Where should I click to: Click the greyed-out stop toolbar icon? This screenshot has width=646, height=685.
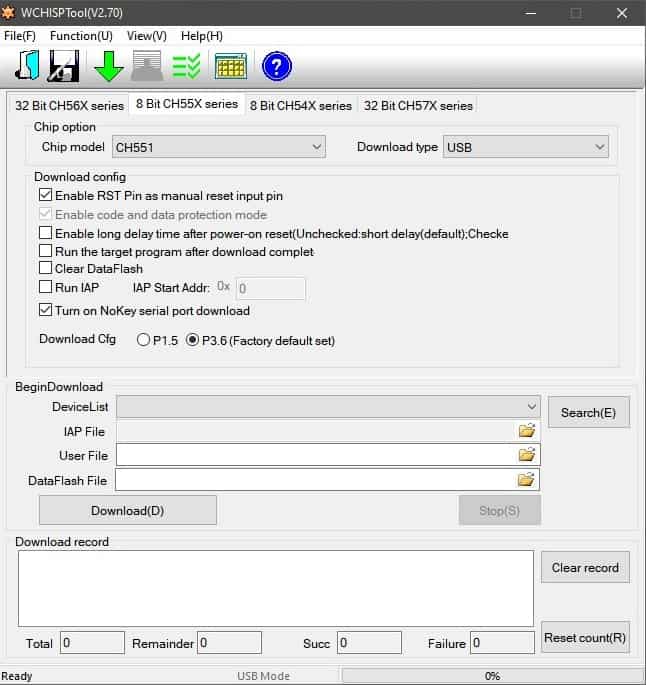147,66
